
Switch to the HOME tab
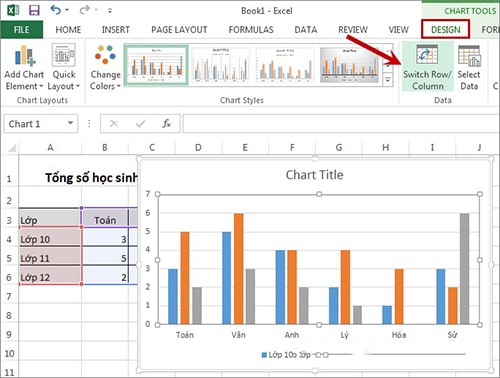click(x=68, y=30)
